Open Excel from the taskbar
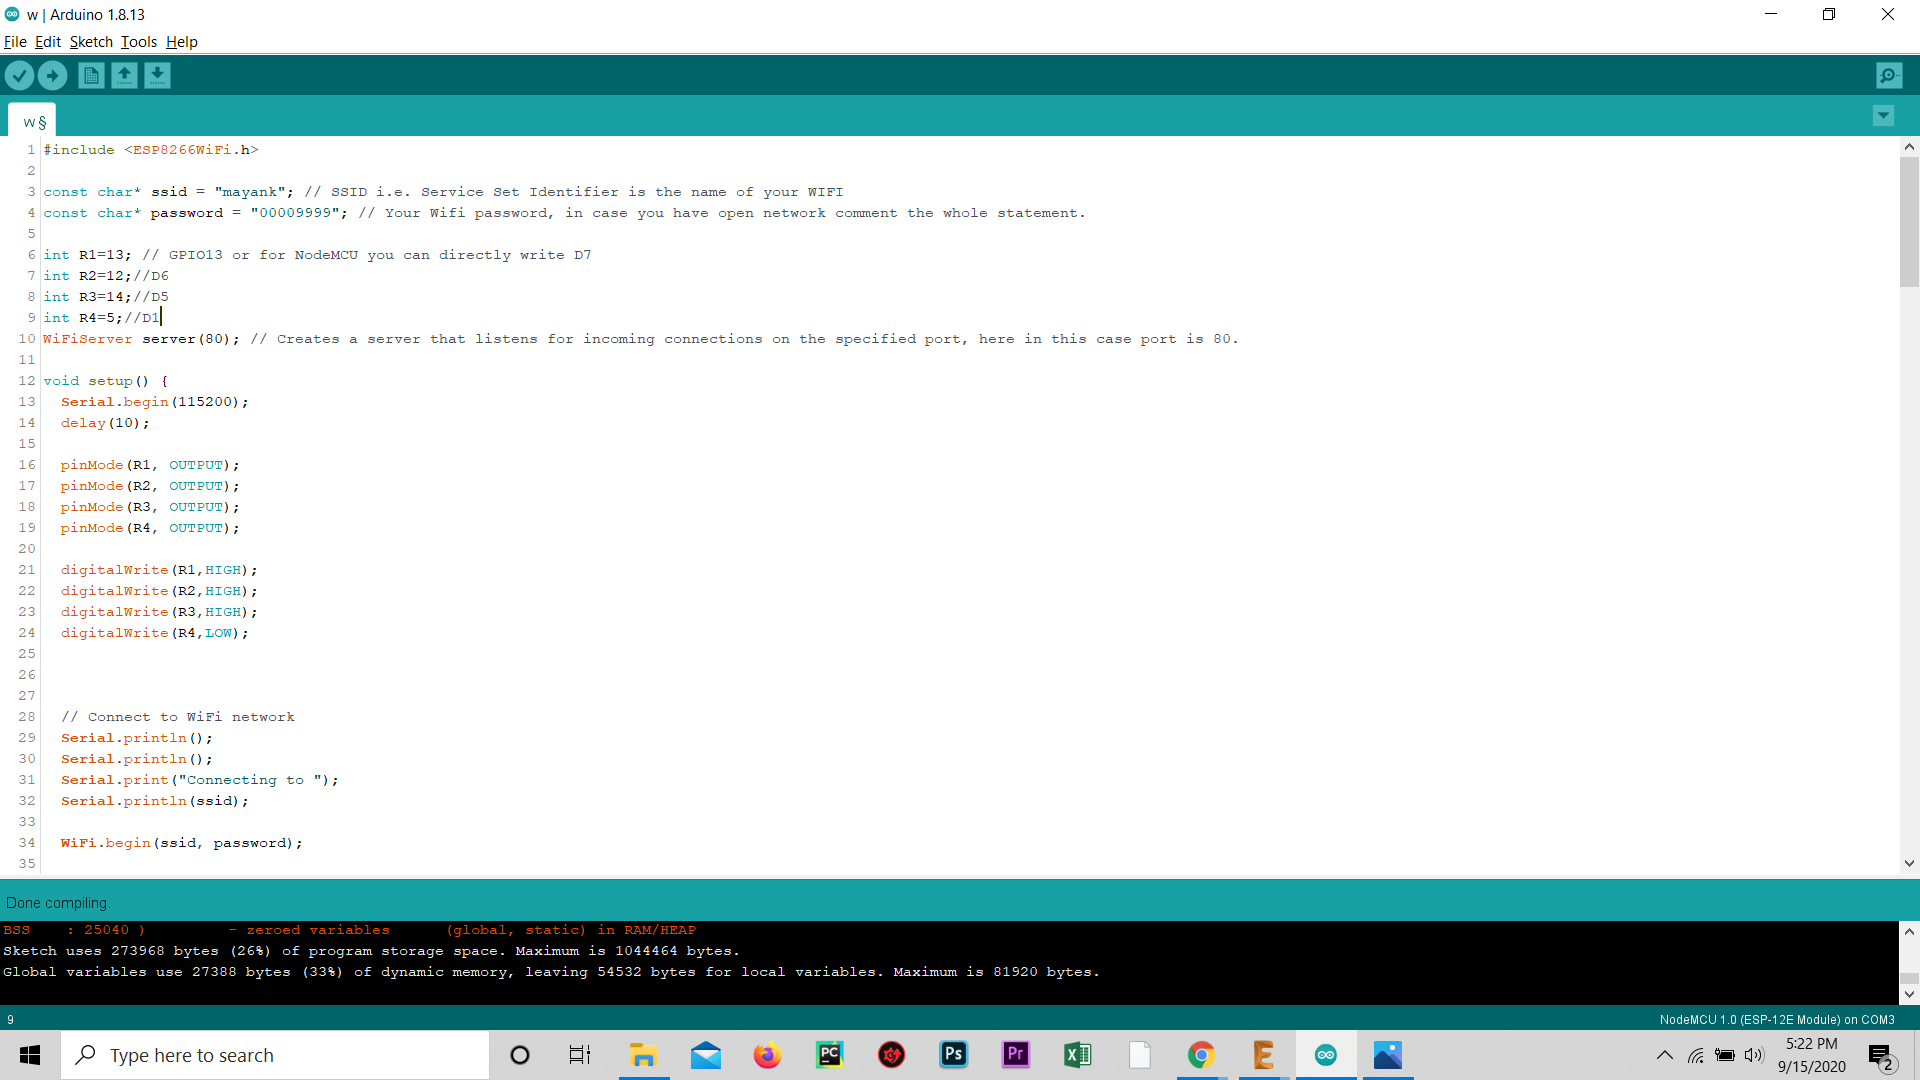 [1078, 1055]
